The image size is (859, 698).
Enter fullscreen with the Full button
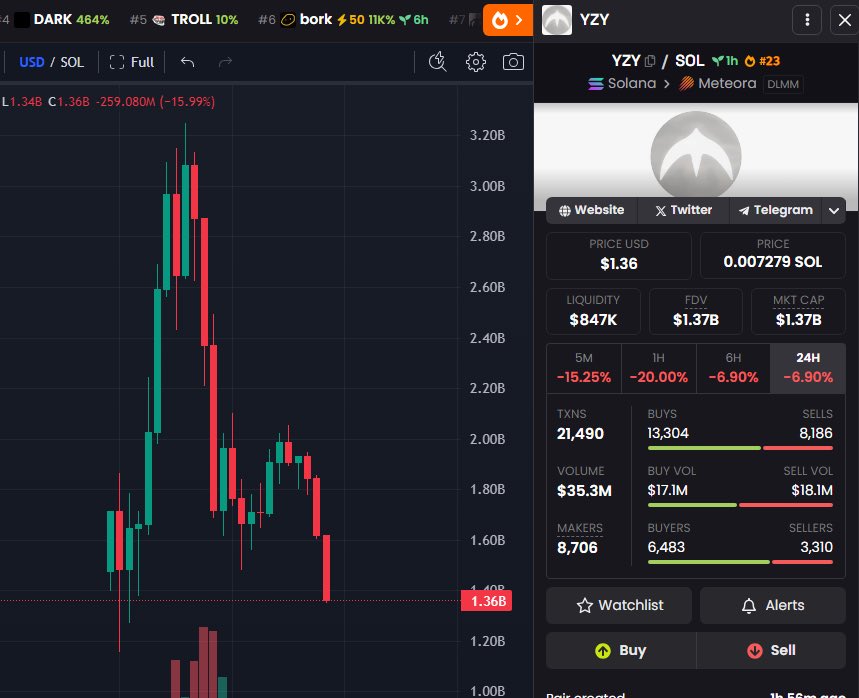[132, 61]
